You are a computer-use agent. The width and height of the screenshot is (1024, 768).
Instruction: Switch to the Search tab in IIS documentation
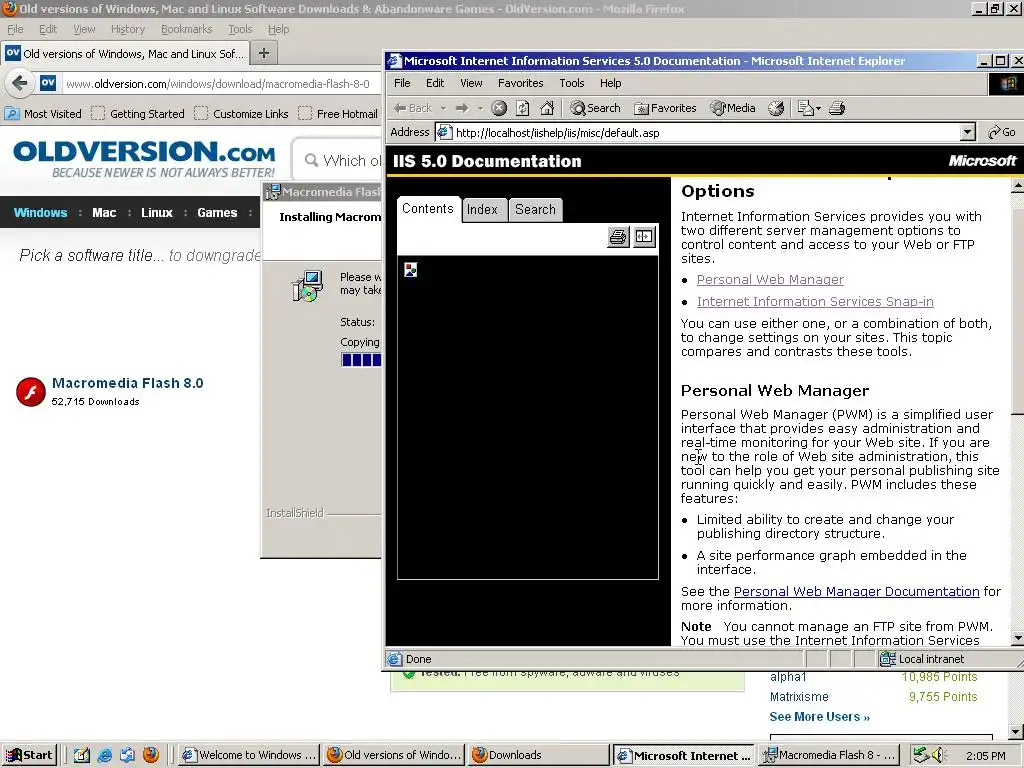[536, 210]
